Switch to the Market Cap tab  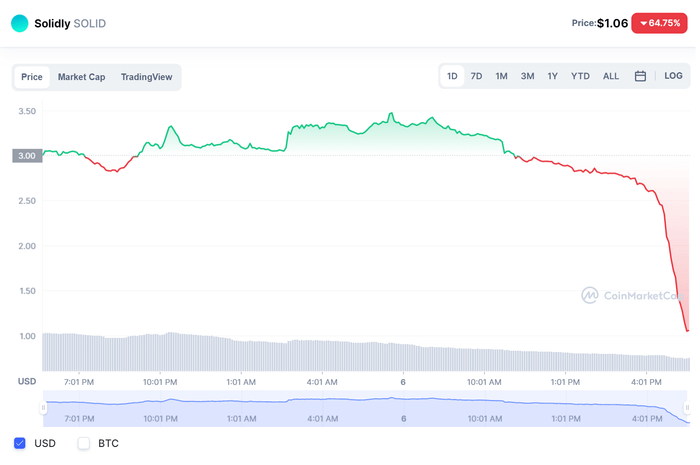click(81, 77)
